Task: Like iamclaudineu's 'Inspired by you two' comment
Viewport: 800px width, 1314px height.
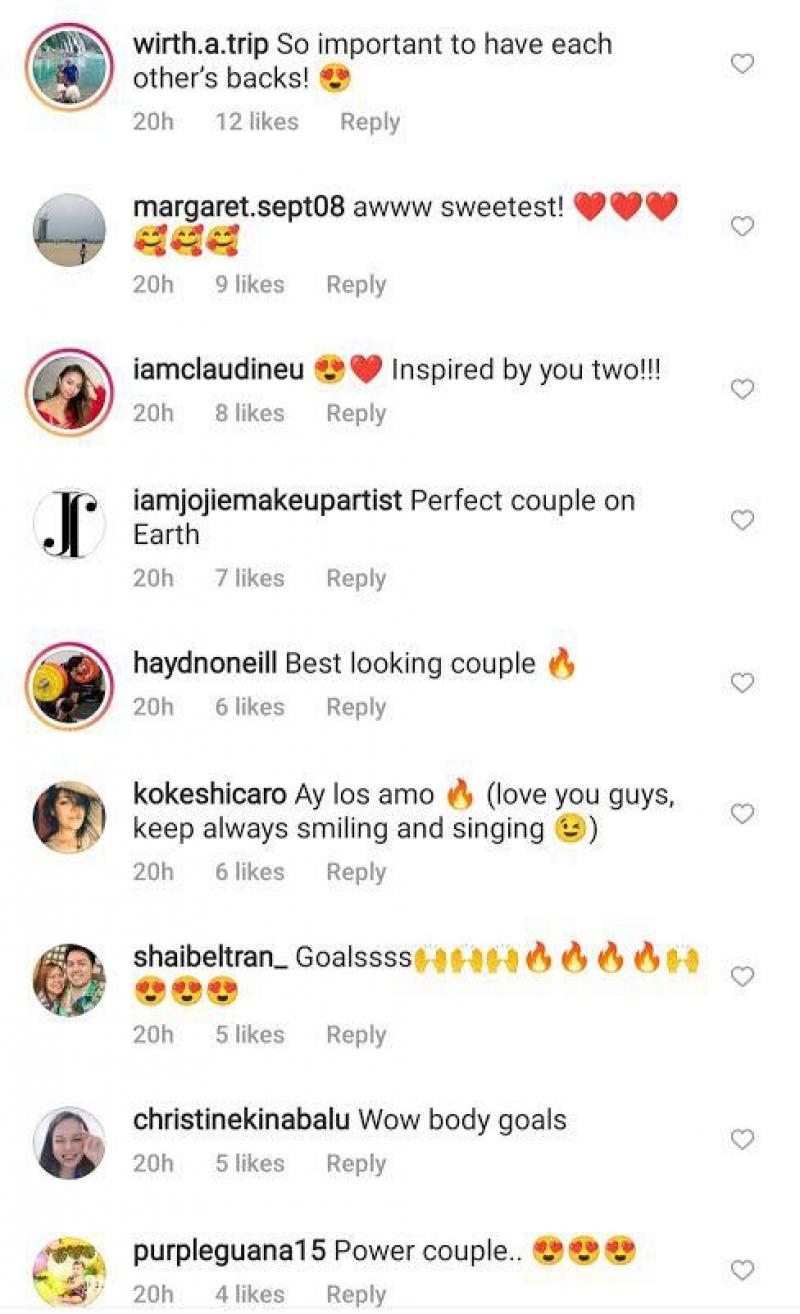Action: [742, 389]
